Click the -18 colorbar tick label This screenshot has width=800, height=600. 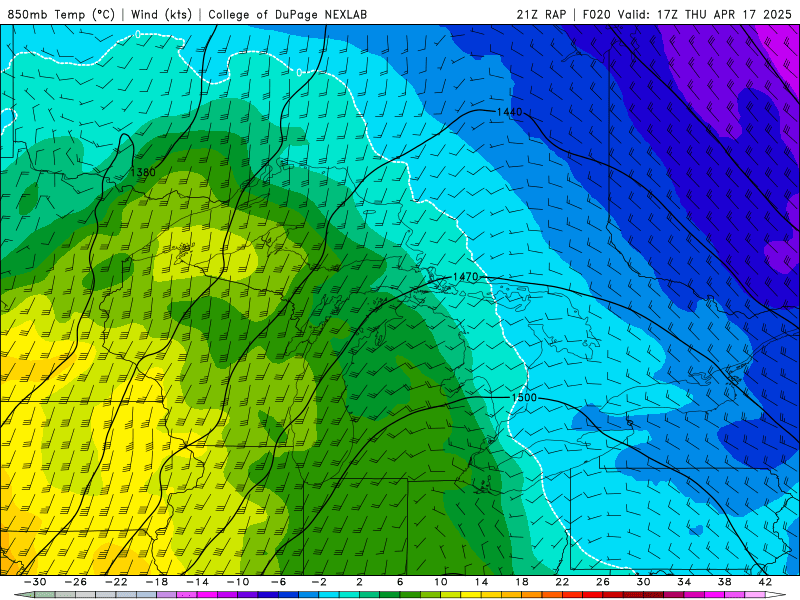(x=157, y=582)
